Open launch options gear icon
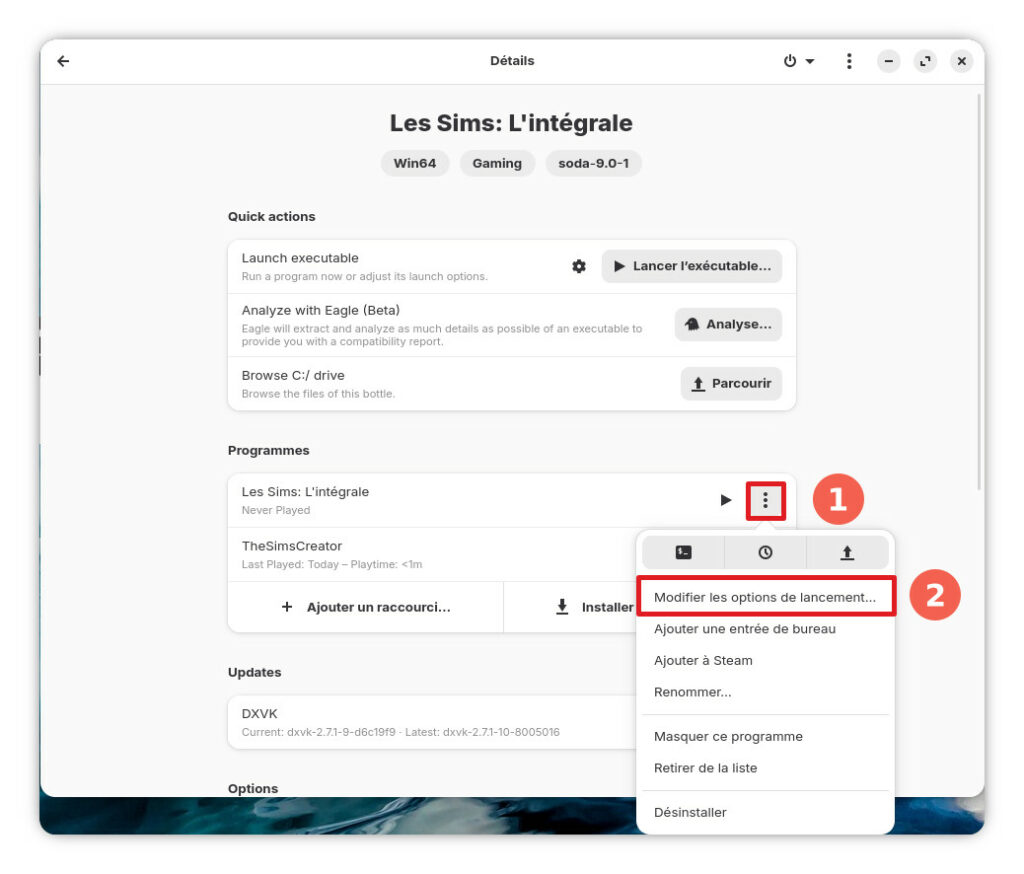The height and width of the screenshot is (874, 1024). click(x=579, y=266)
